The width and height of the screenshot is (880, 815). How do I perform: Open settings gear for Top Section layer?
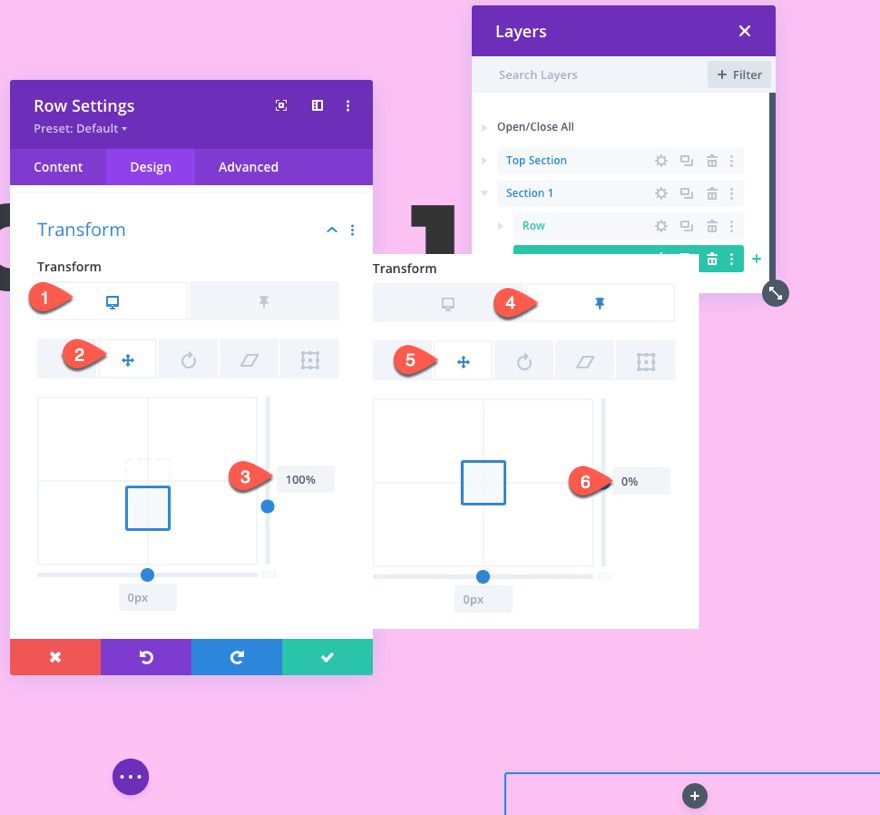point(661,161)
